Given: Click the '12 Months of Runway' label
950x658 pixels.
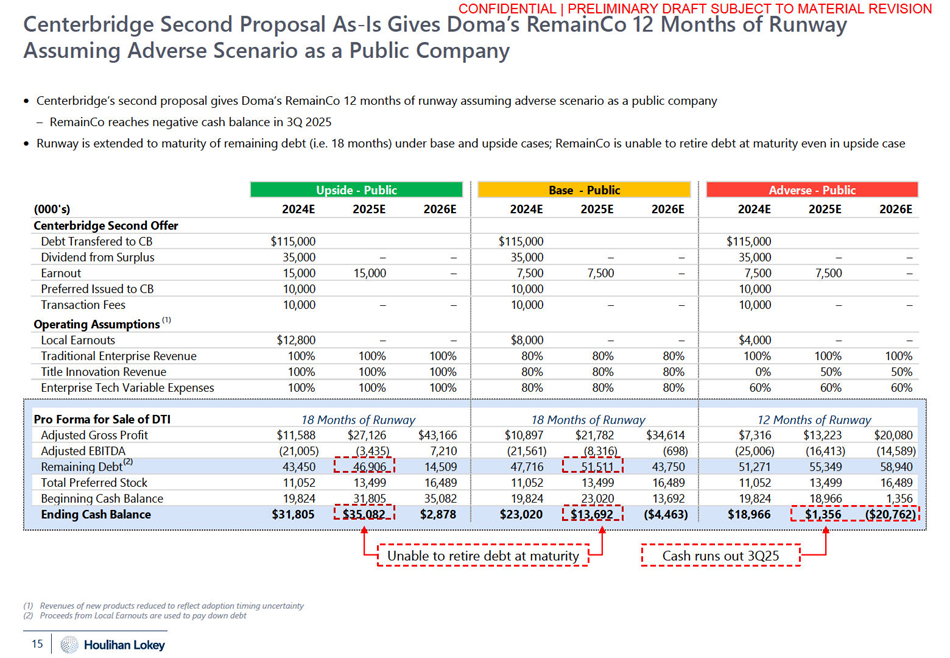Looking at the screenshot, I should pos(814,420).
